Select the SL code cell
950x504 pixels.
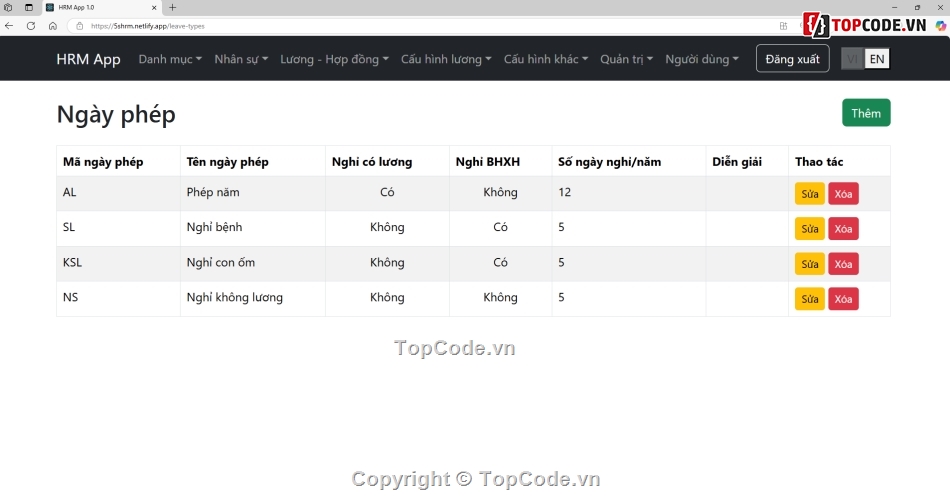[x=118, y=228]
